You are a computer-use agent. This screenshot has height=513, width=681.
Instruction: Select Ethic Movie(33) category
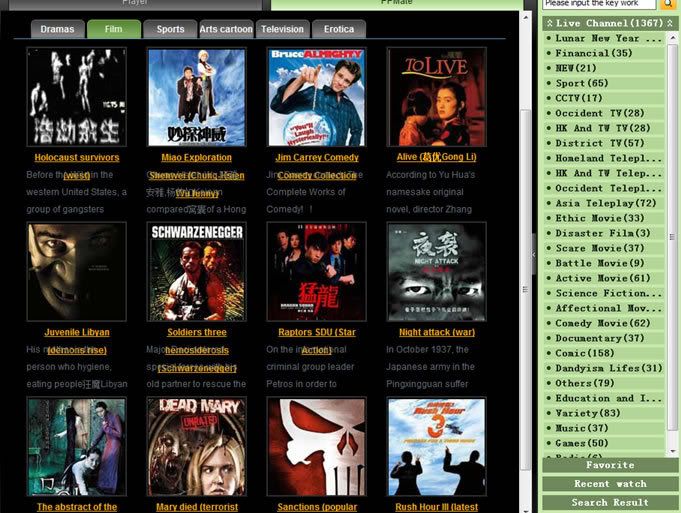604,218
